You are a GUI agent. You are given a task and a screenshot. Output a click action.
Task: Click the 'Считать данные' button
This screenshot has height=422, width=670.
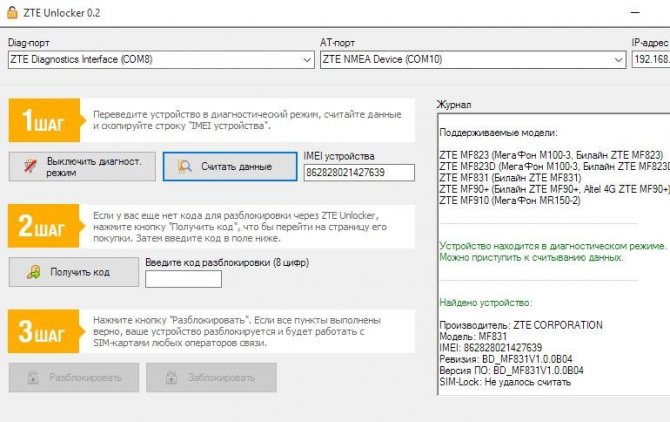[x=230, y=167]
